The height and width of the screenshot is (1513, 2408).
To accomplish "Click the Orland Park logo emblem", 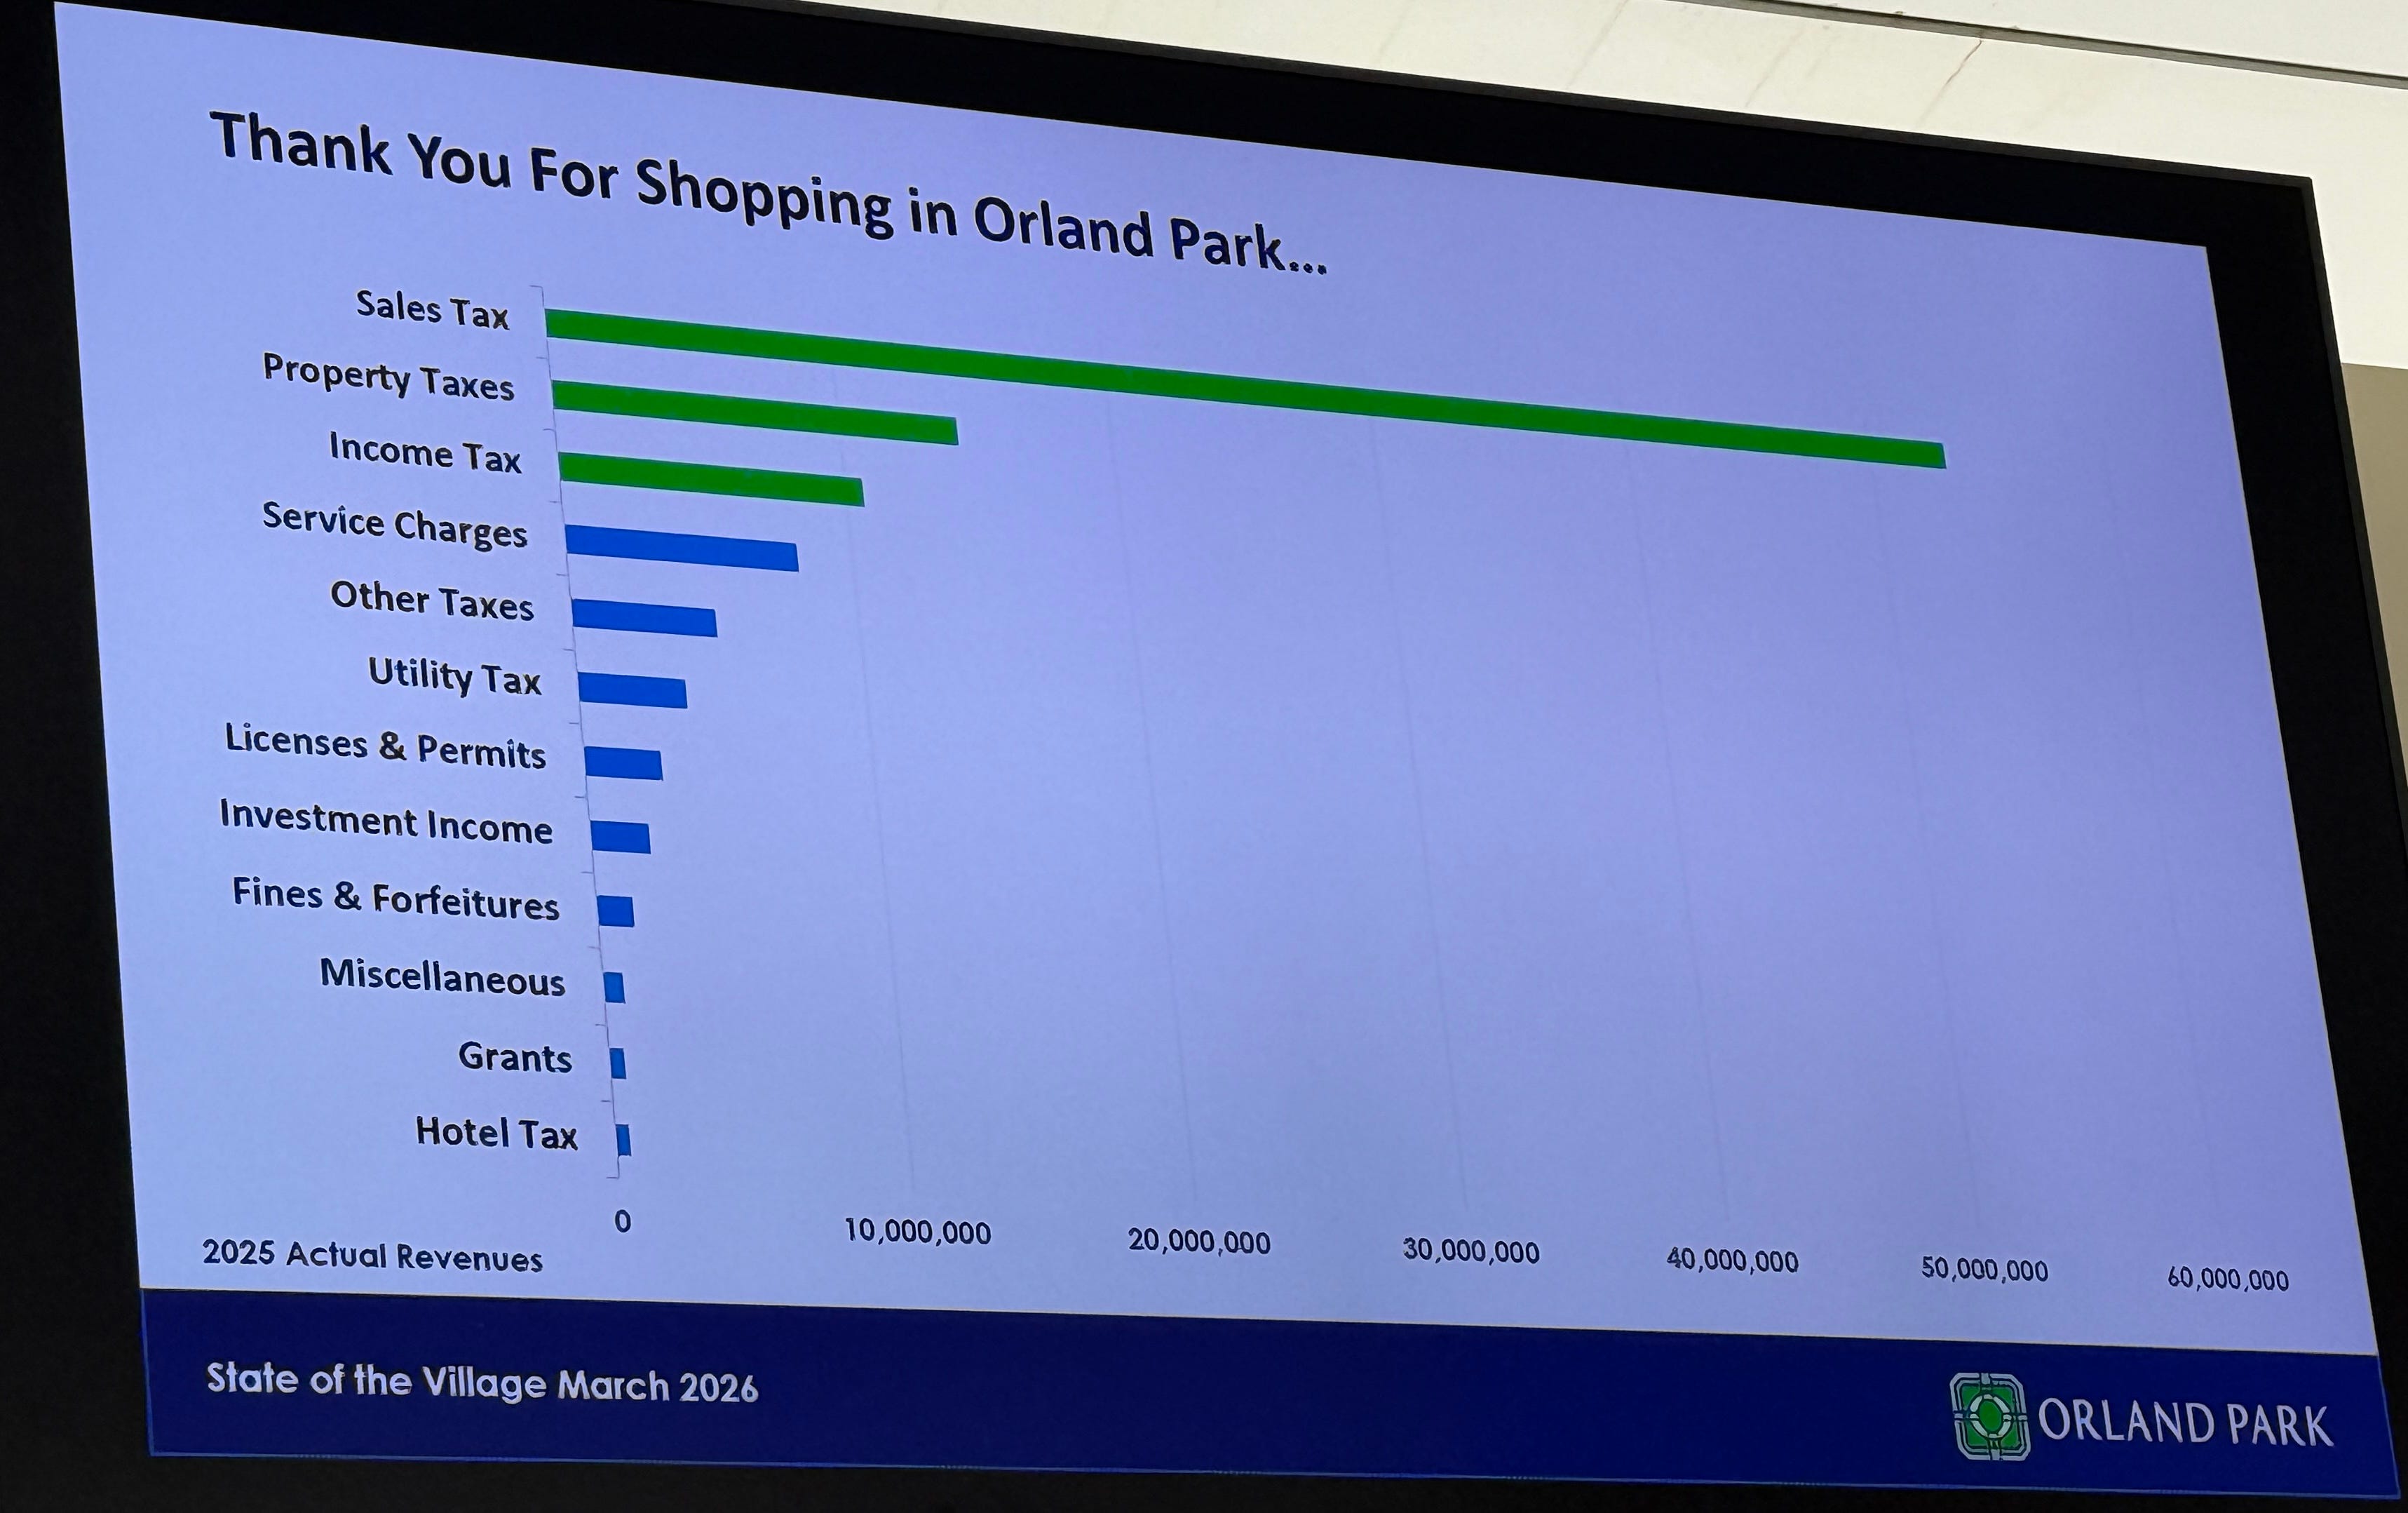I will coord(1989,1416).
